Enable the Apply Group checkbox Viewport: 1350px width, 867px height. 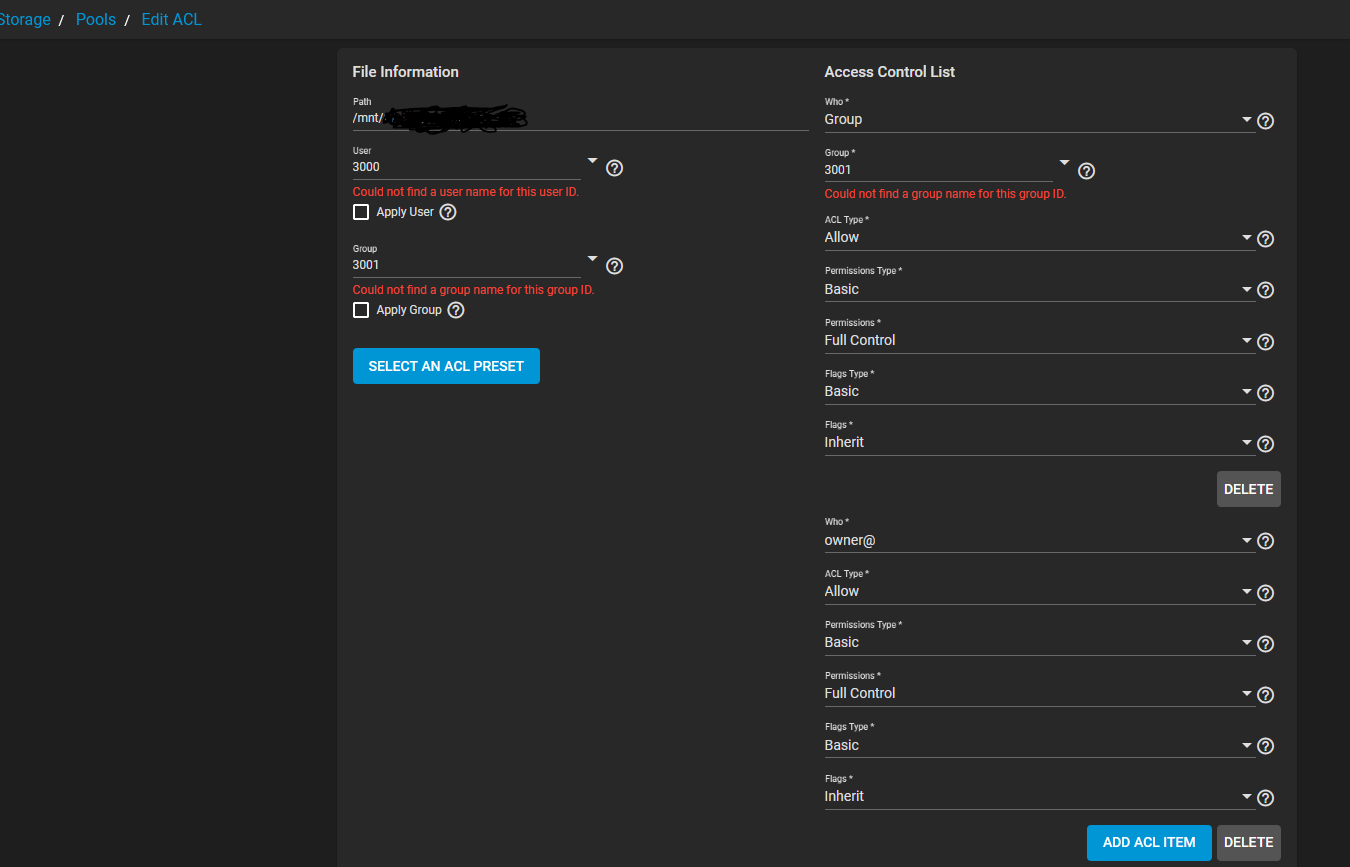coord(361,310)
